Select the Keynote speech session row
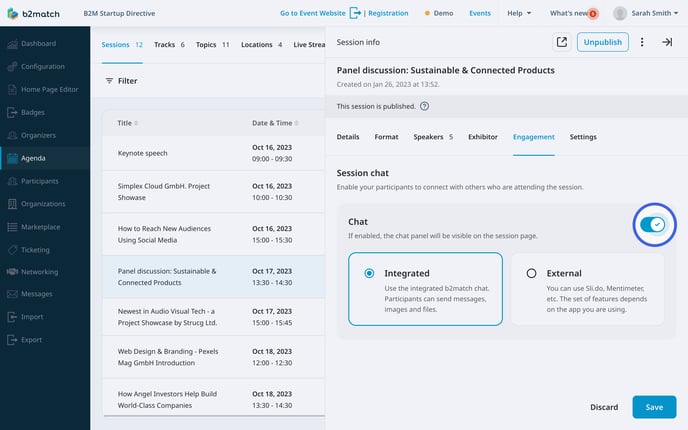This screenshot has width=688, height=430. (x=214, y=153)
